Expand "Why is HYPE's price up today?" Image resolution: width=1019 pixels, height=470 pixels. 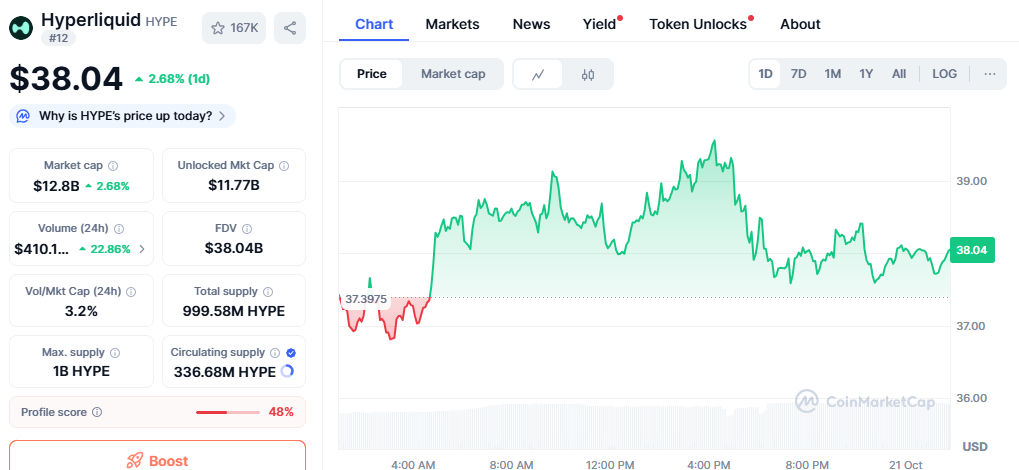point(123,116)
